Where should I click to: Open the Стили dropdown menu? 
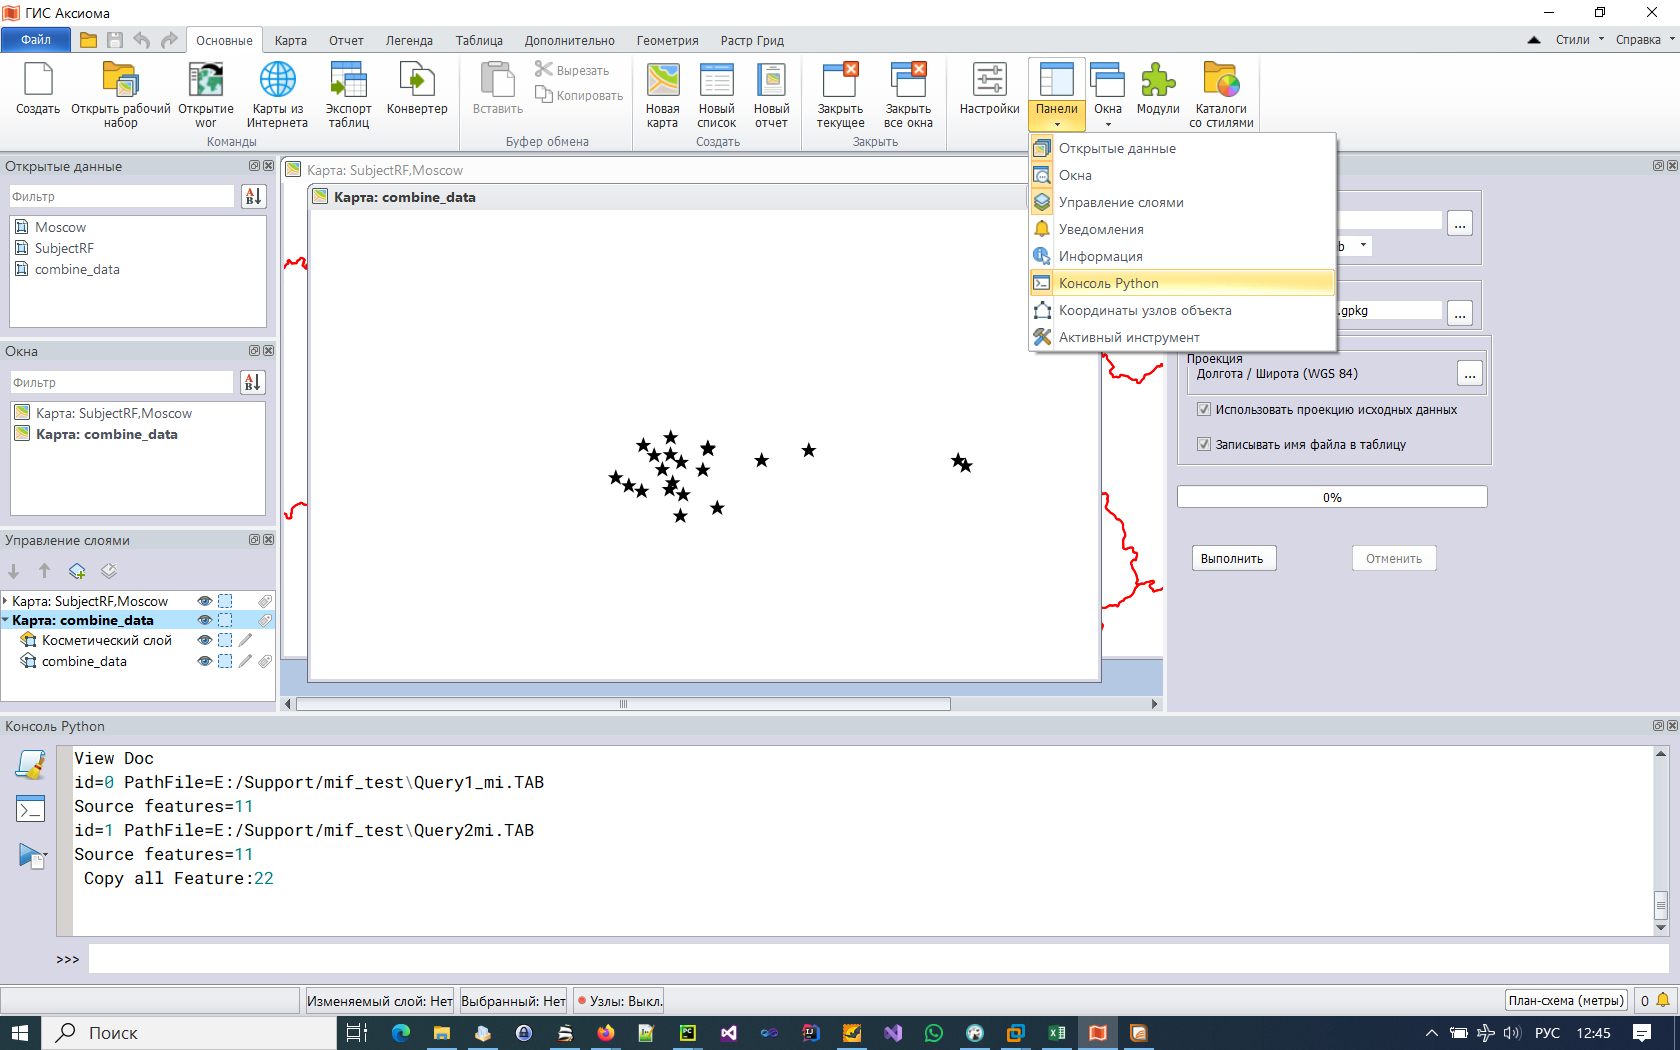tap(1579, 40)
